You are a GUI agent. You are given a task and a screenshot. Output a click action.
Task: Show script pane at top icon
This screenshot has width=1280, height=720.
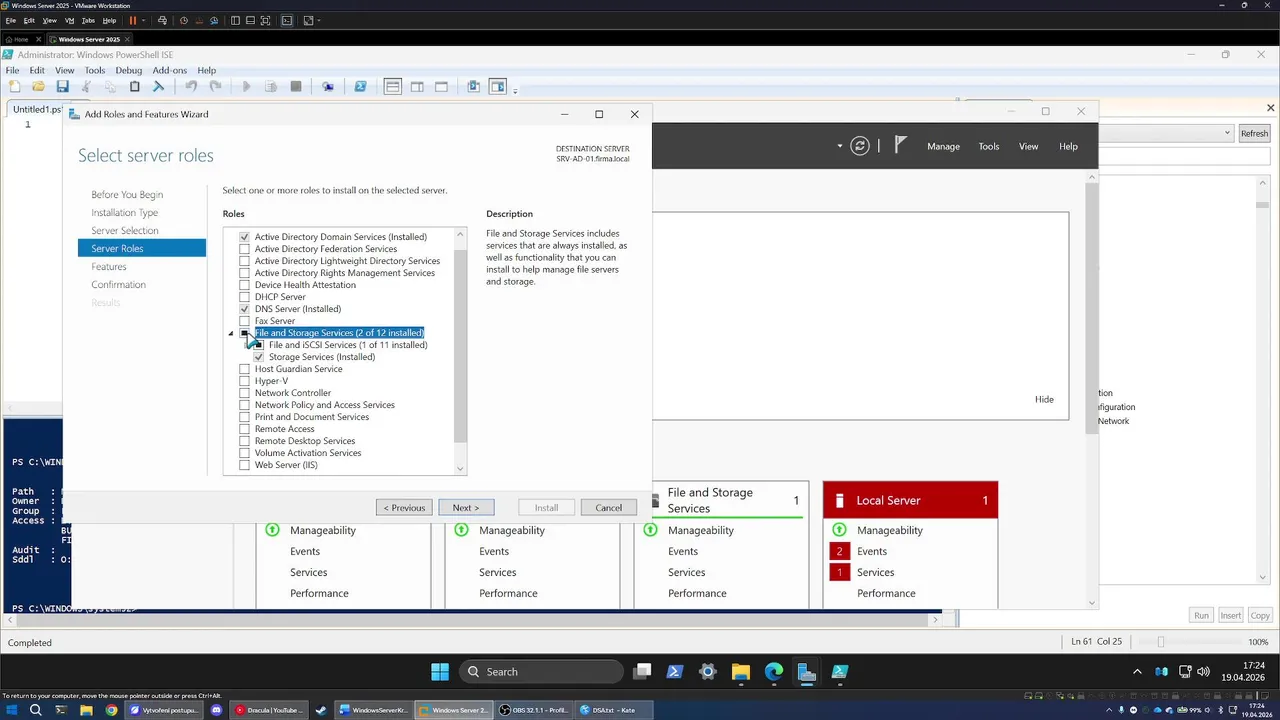click(393, 87)
